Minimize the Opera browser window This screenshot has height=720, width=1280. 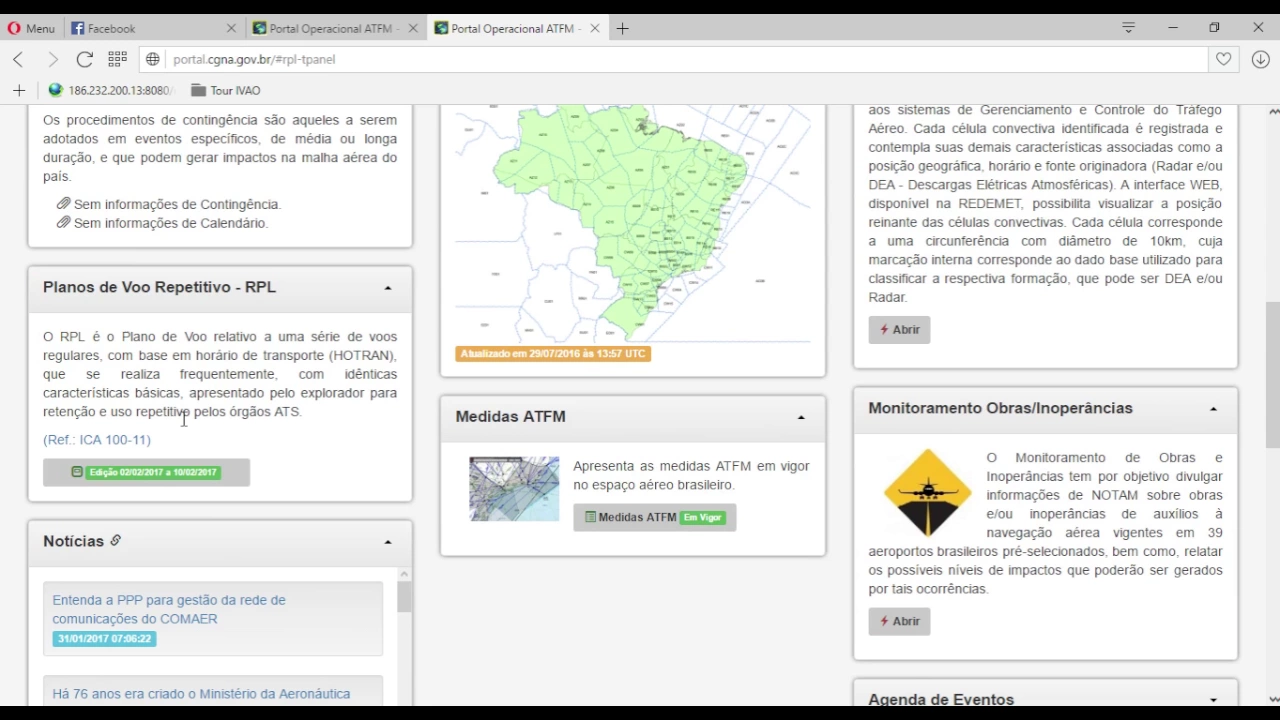[1172, 28]
